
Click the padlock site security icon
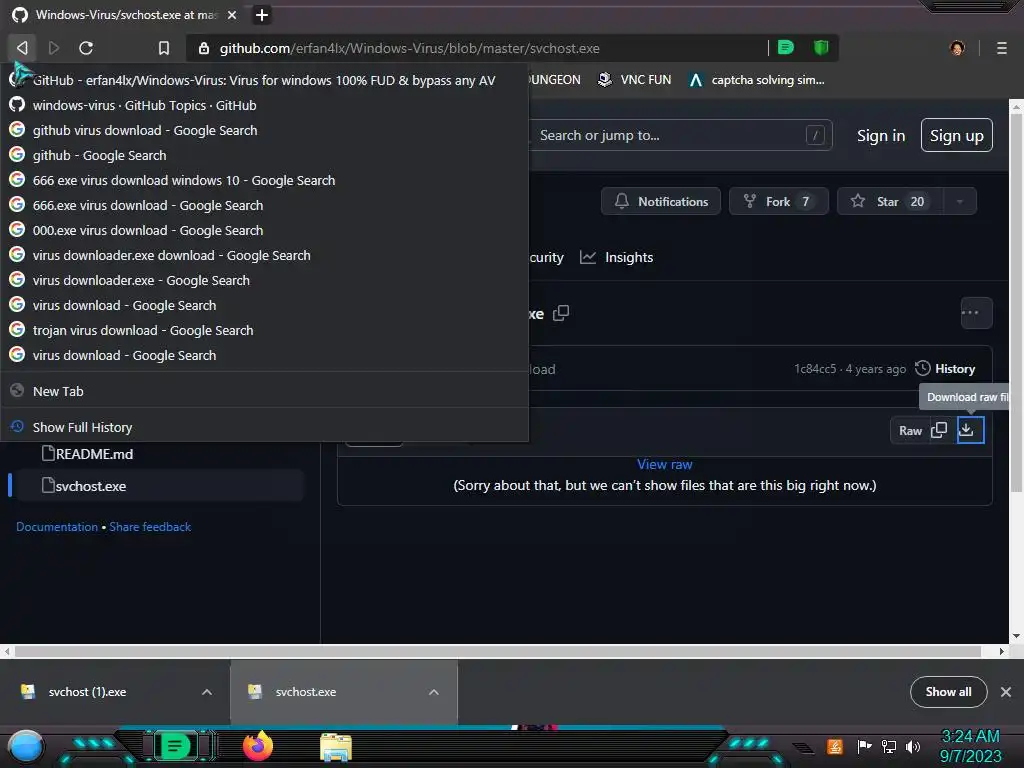click(x=204, y=48)
